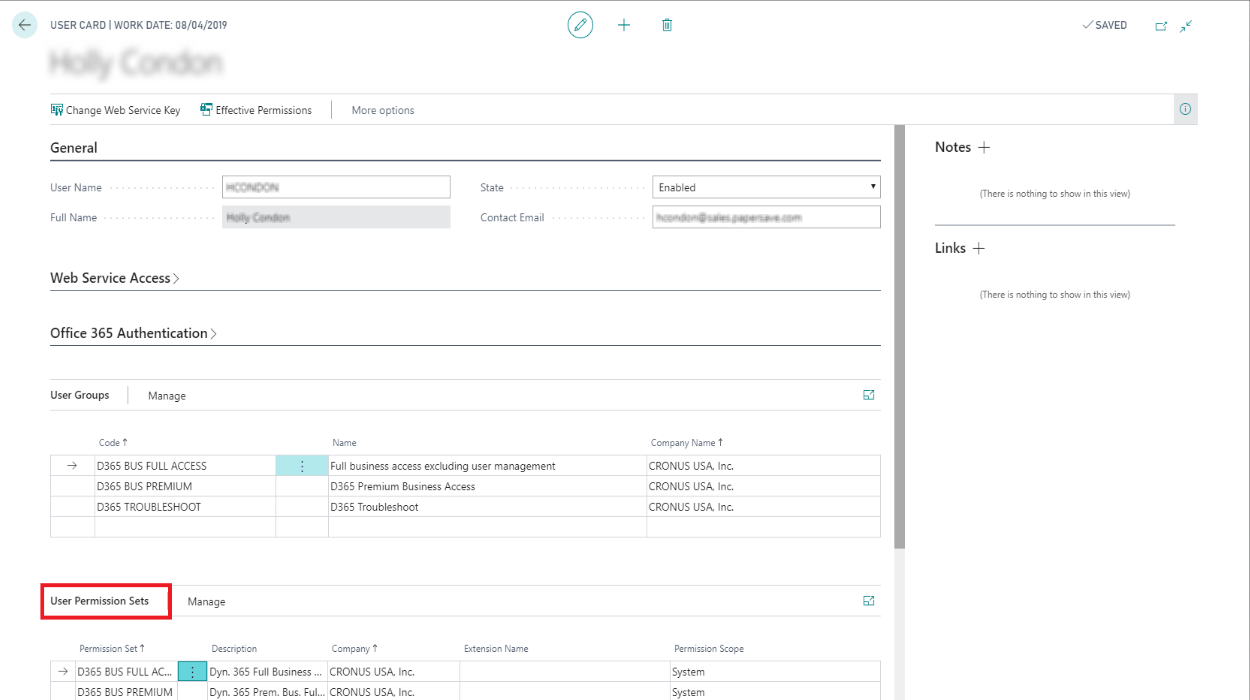Image resolution: width=1250 pixels, height=700 pixels.
Task: Open Effective Permissions
Action: [256, 110]
